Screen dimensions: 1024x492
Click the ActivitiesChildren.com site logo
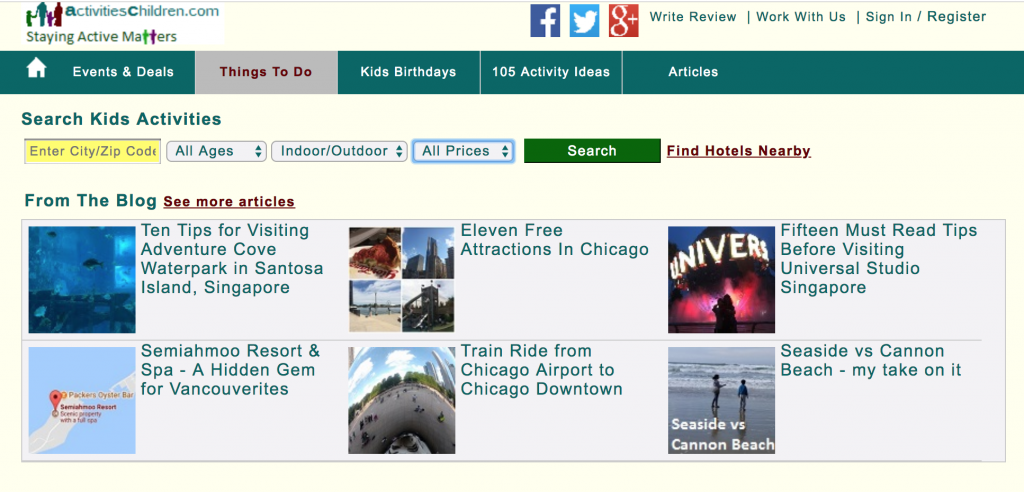coord(123,24)
